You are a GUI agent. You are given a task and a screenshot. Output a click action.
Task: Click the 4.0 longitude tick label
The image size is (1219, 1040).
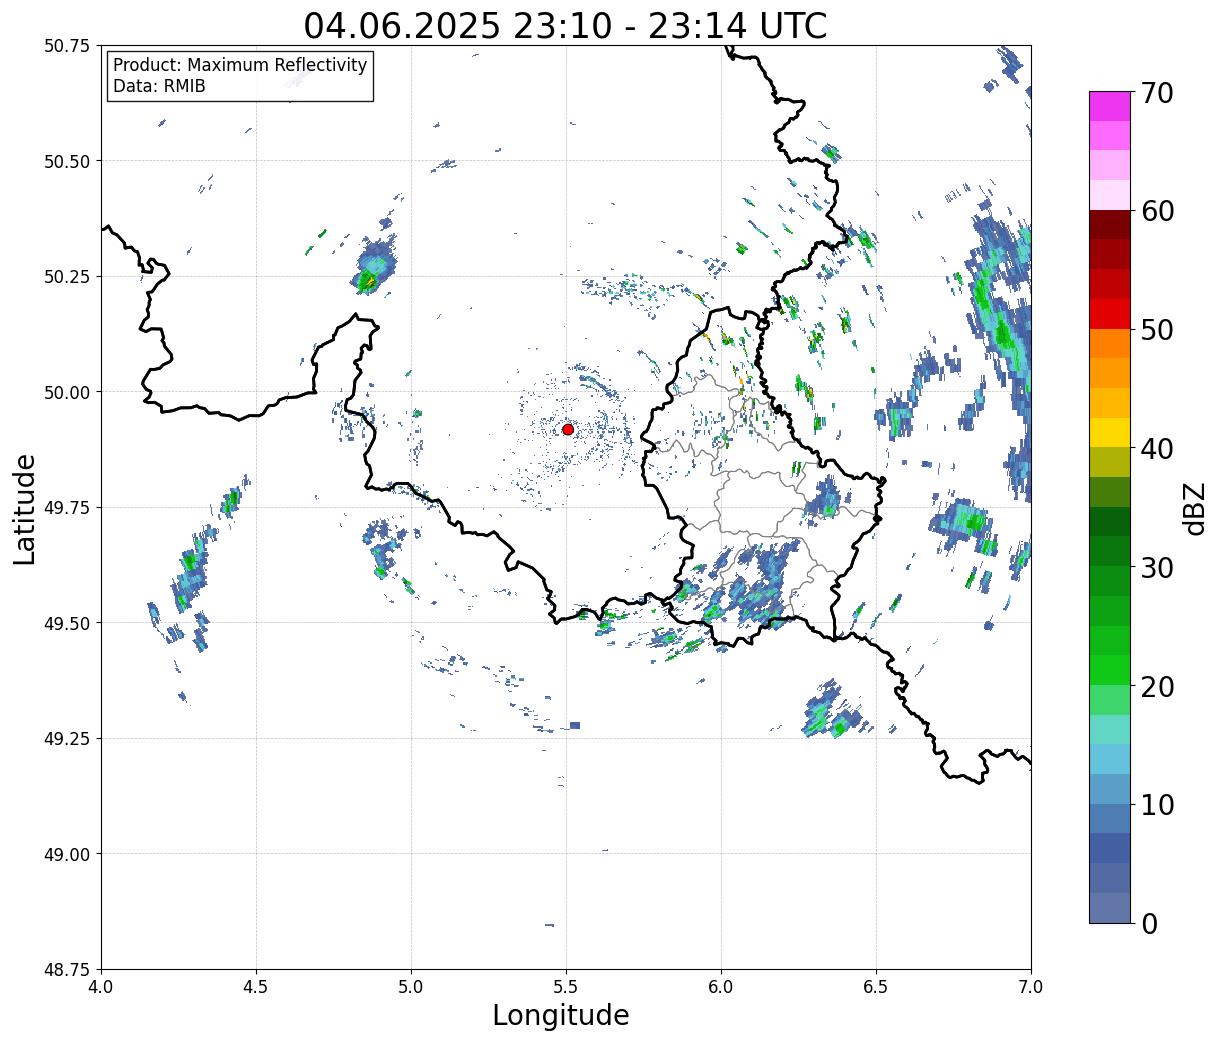(x=101, y=987)
